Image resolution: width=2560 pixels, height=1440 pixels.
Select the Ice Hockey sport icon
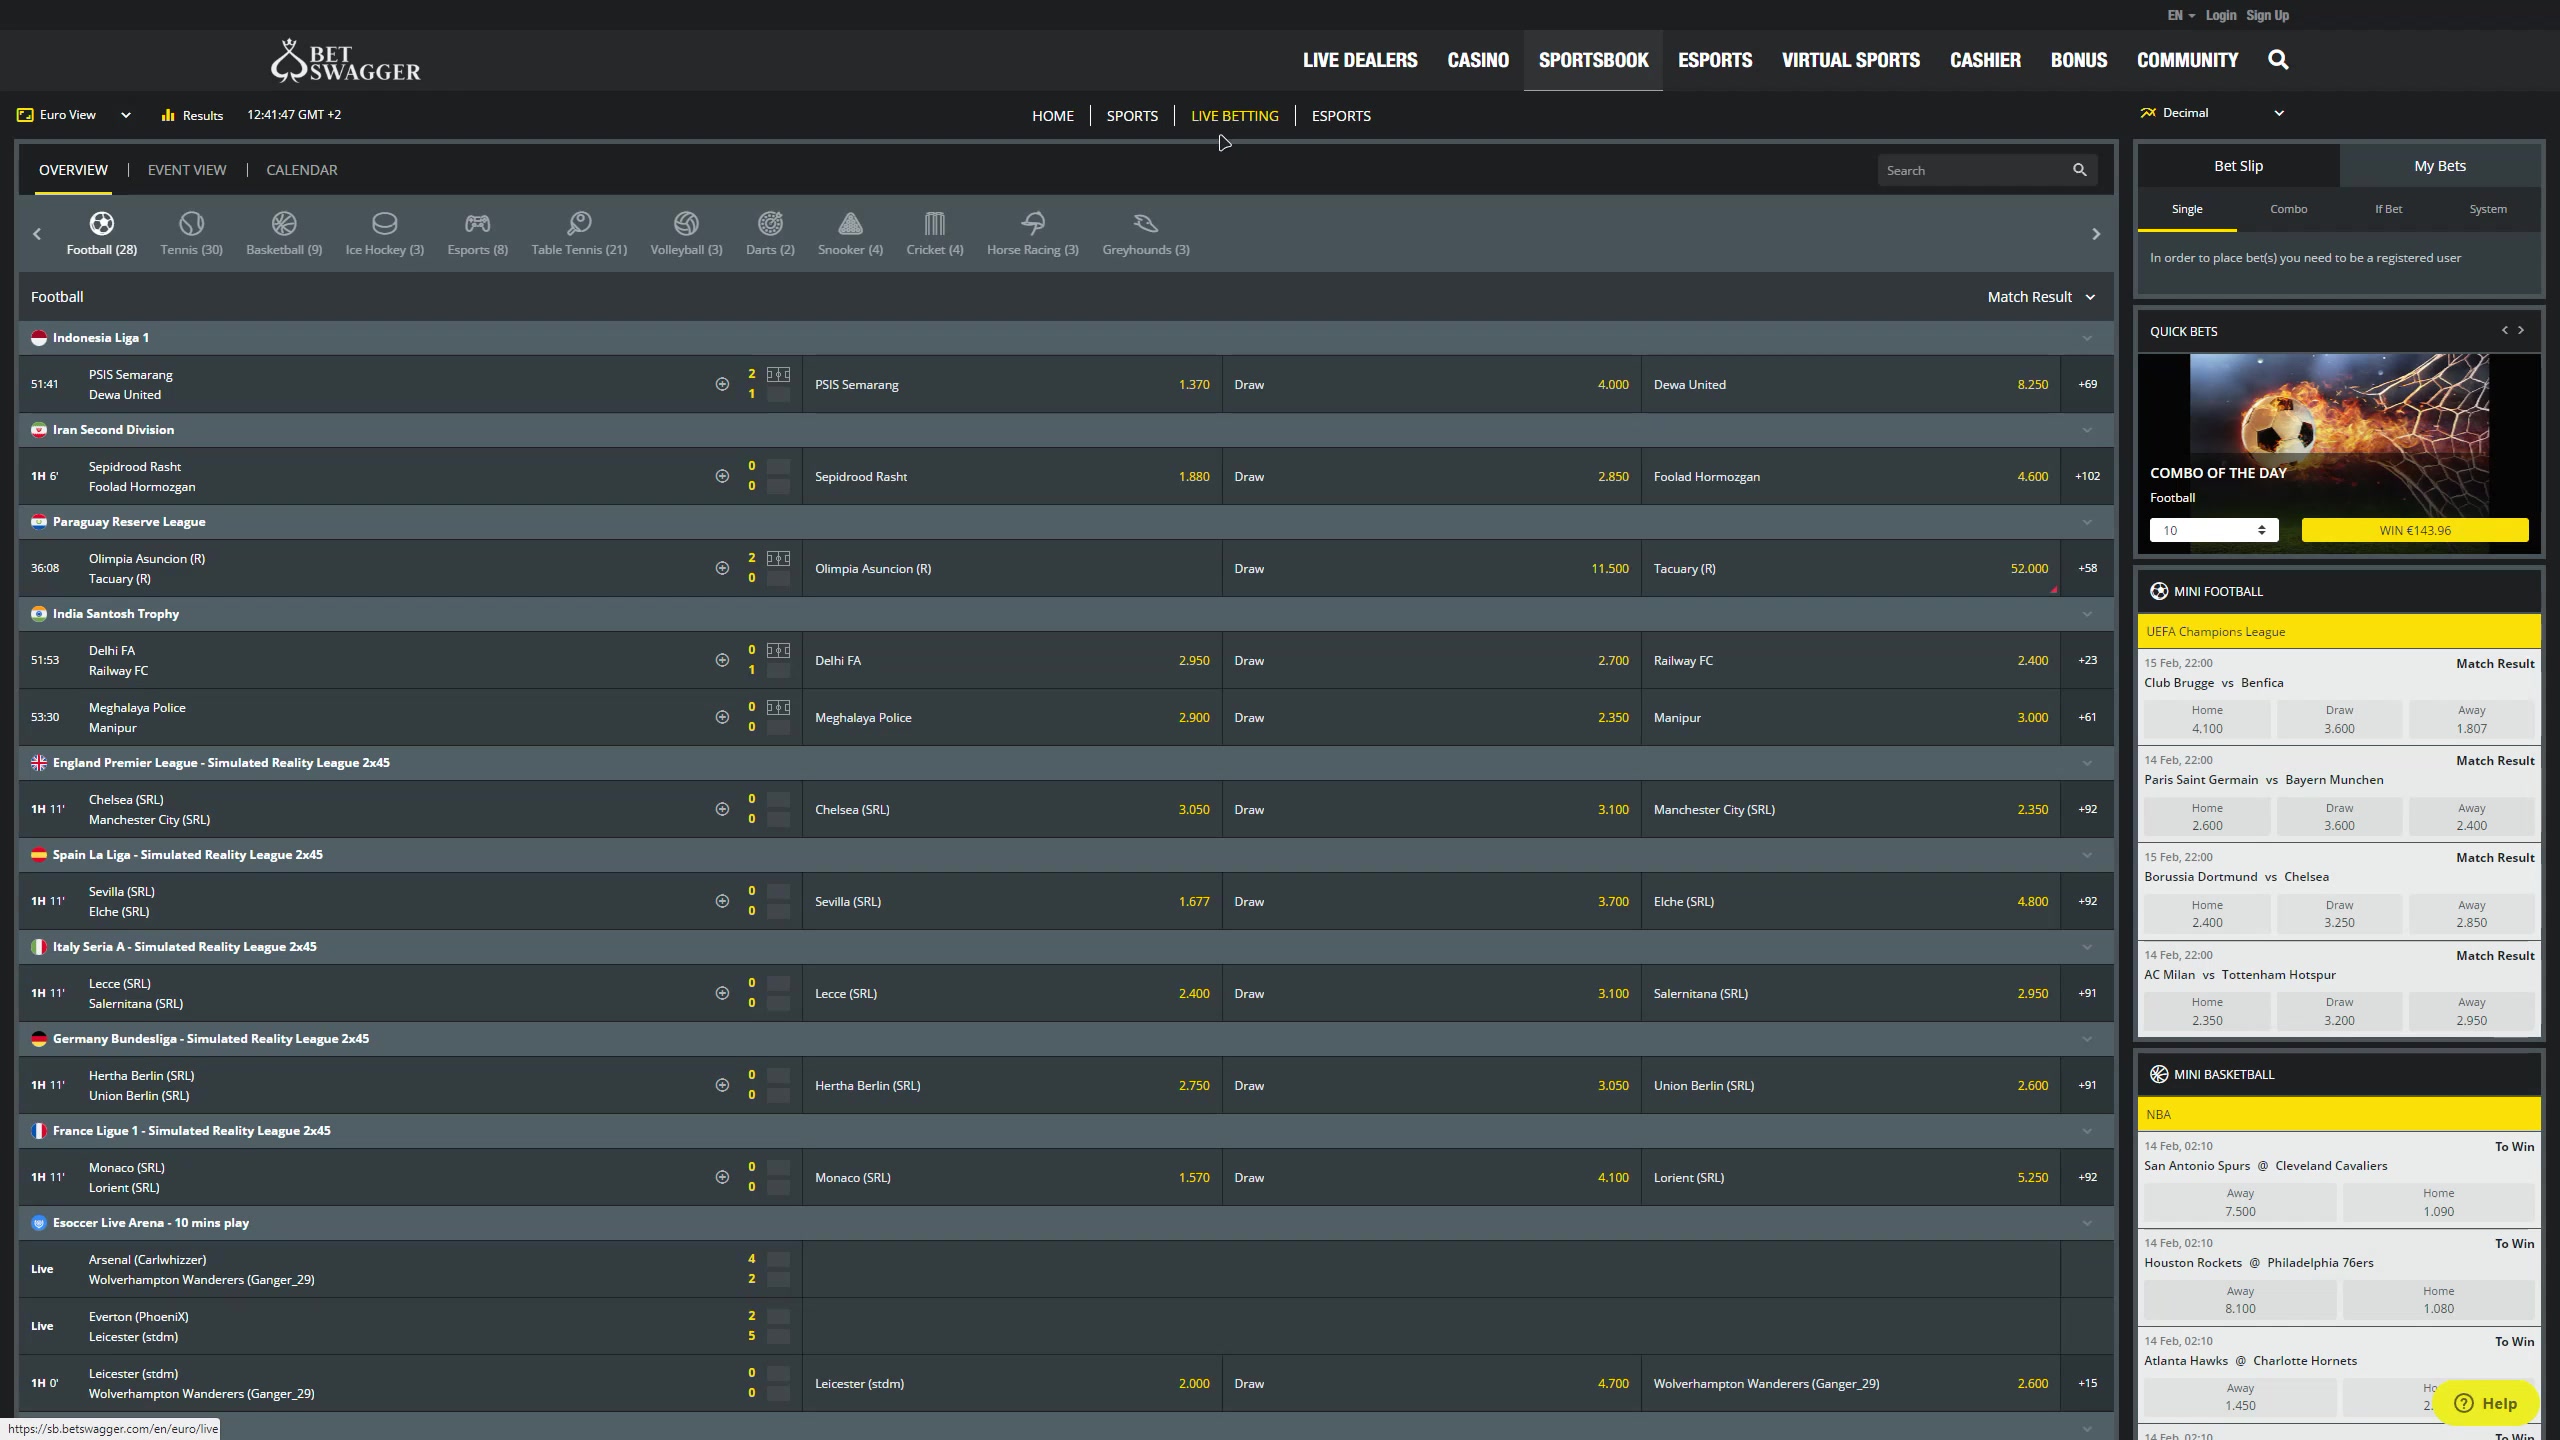pyautogui.click(x=384, y=233)
